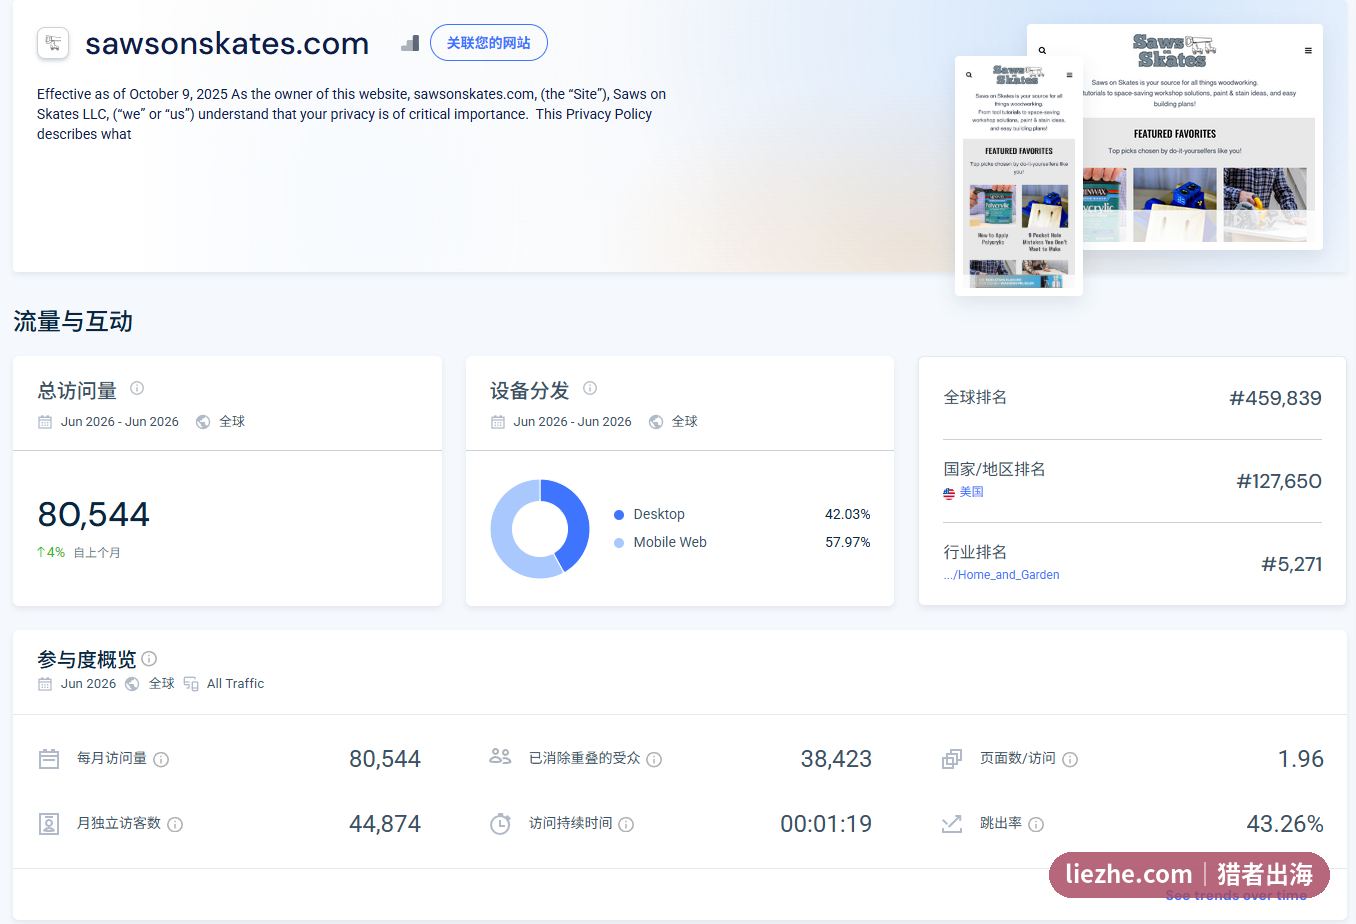Screen dimensions: 1356x924
Task: Click info icon next to 月独立访客数
Action: (x=175, y=825)
